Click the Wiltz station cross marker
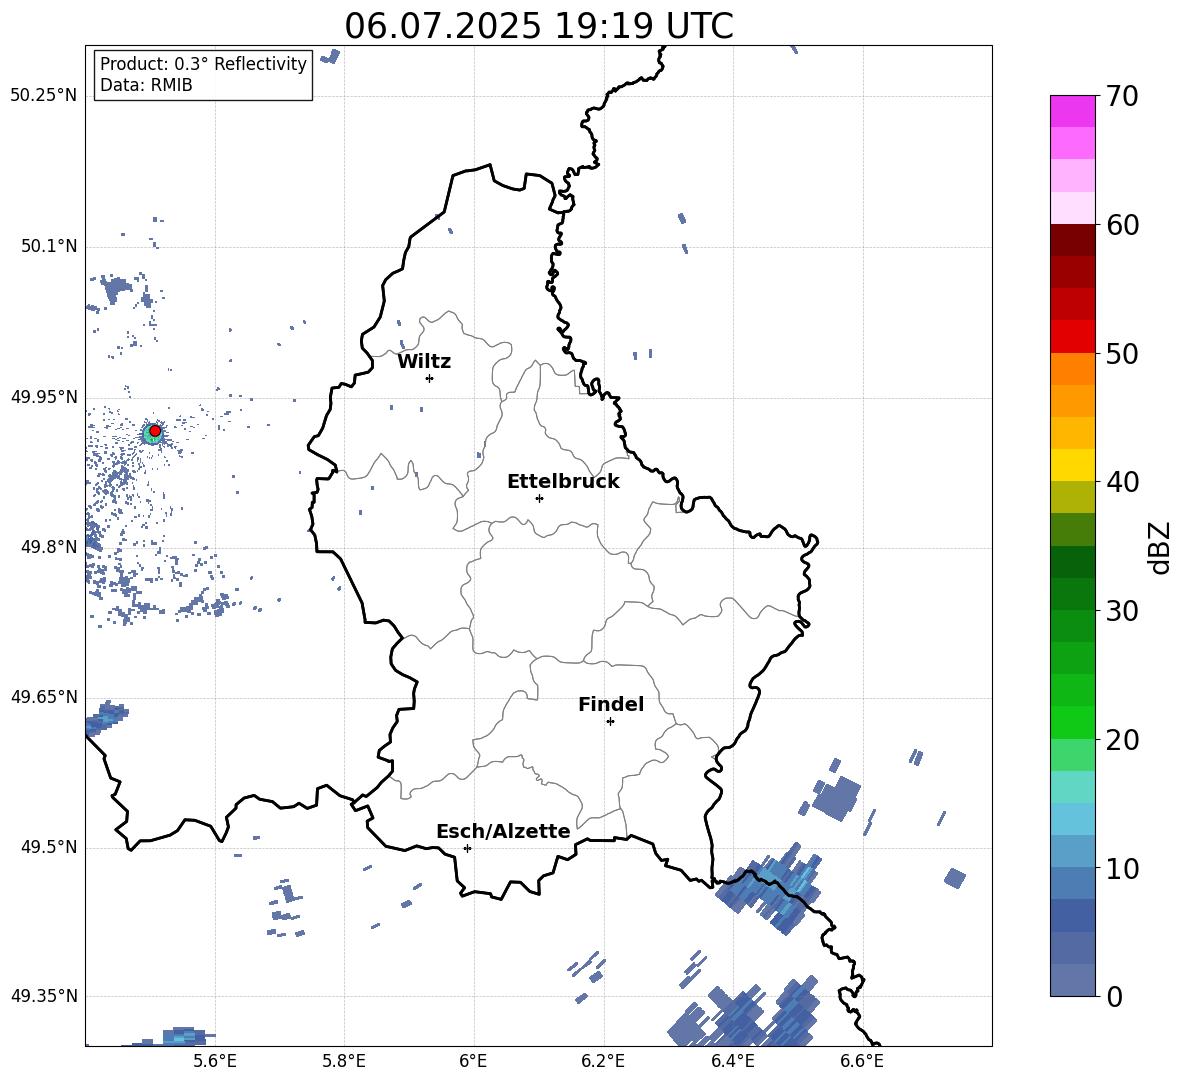The width and height of the screenshot is (1184, 1081). 430,378
